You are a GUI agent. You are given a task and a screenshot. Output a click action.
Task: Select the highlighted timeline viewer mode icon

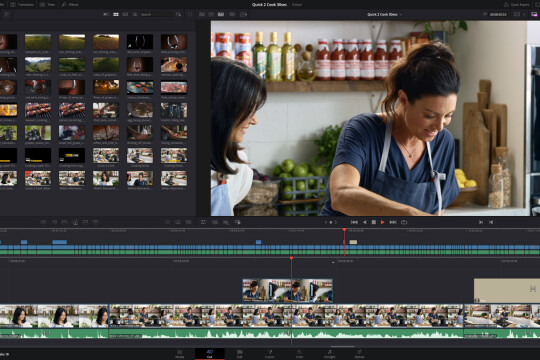point(221,14)
